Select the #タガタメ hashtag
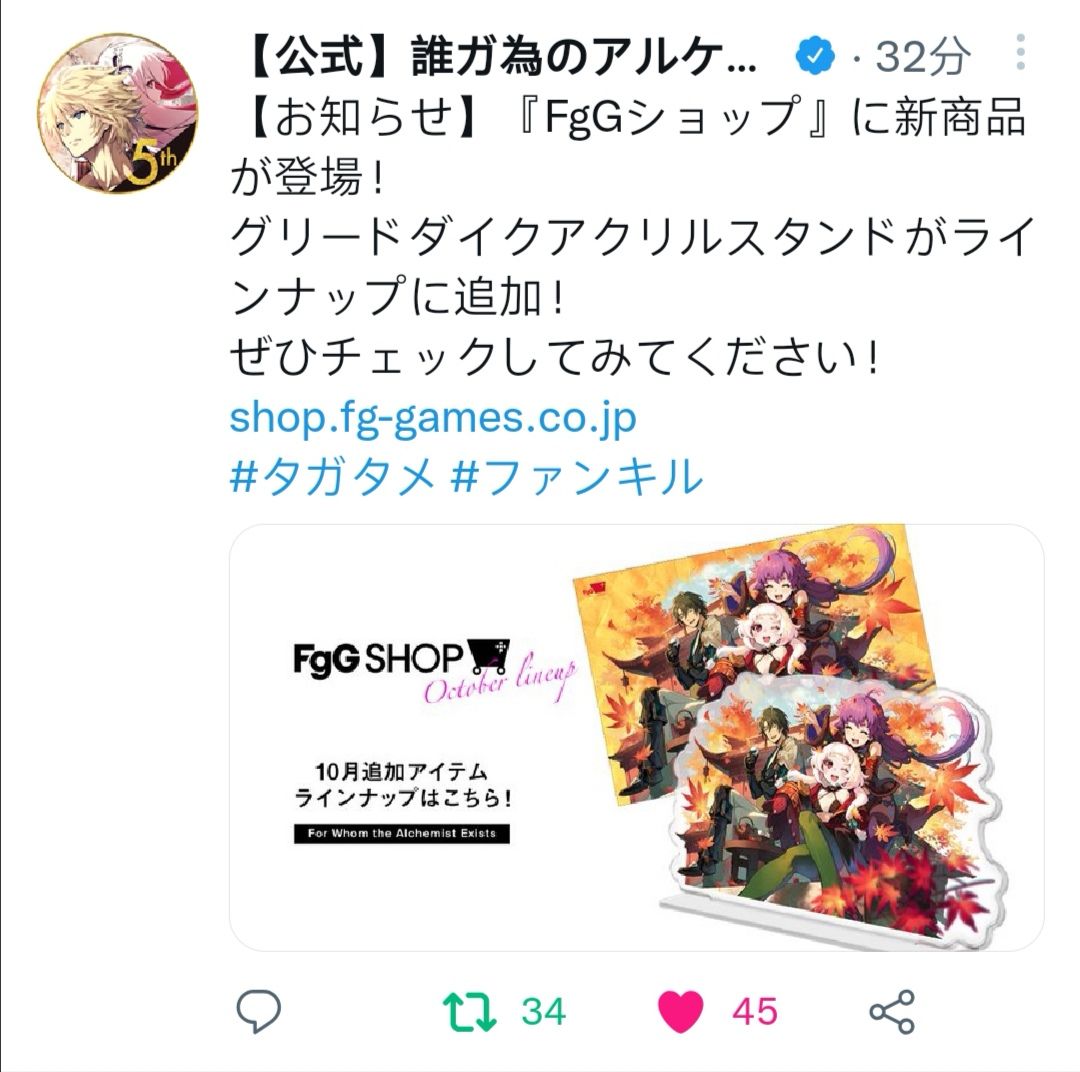The width and height of the screenshot is (1080, 1072). tap(333, 477)
